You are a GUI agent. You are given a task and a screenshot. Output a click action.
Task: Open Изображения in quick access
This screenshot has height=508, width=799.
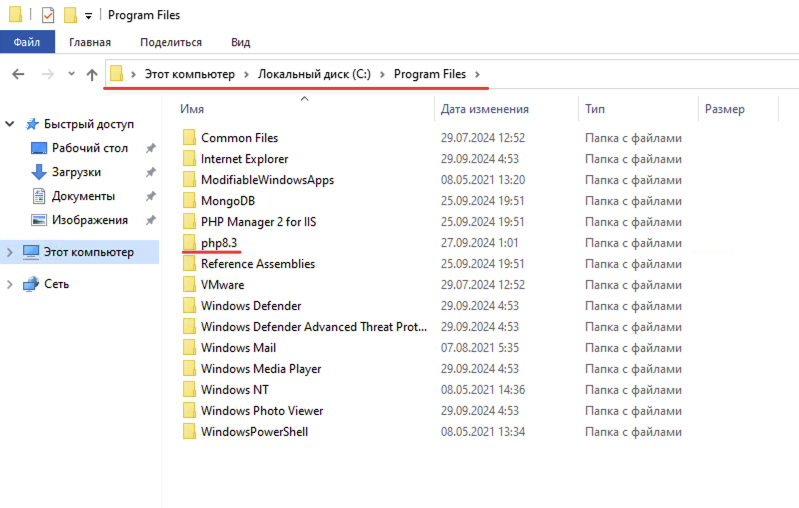tap(90, 220)
